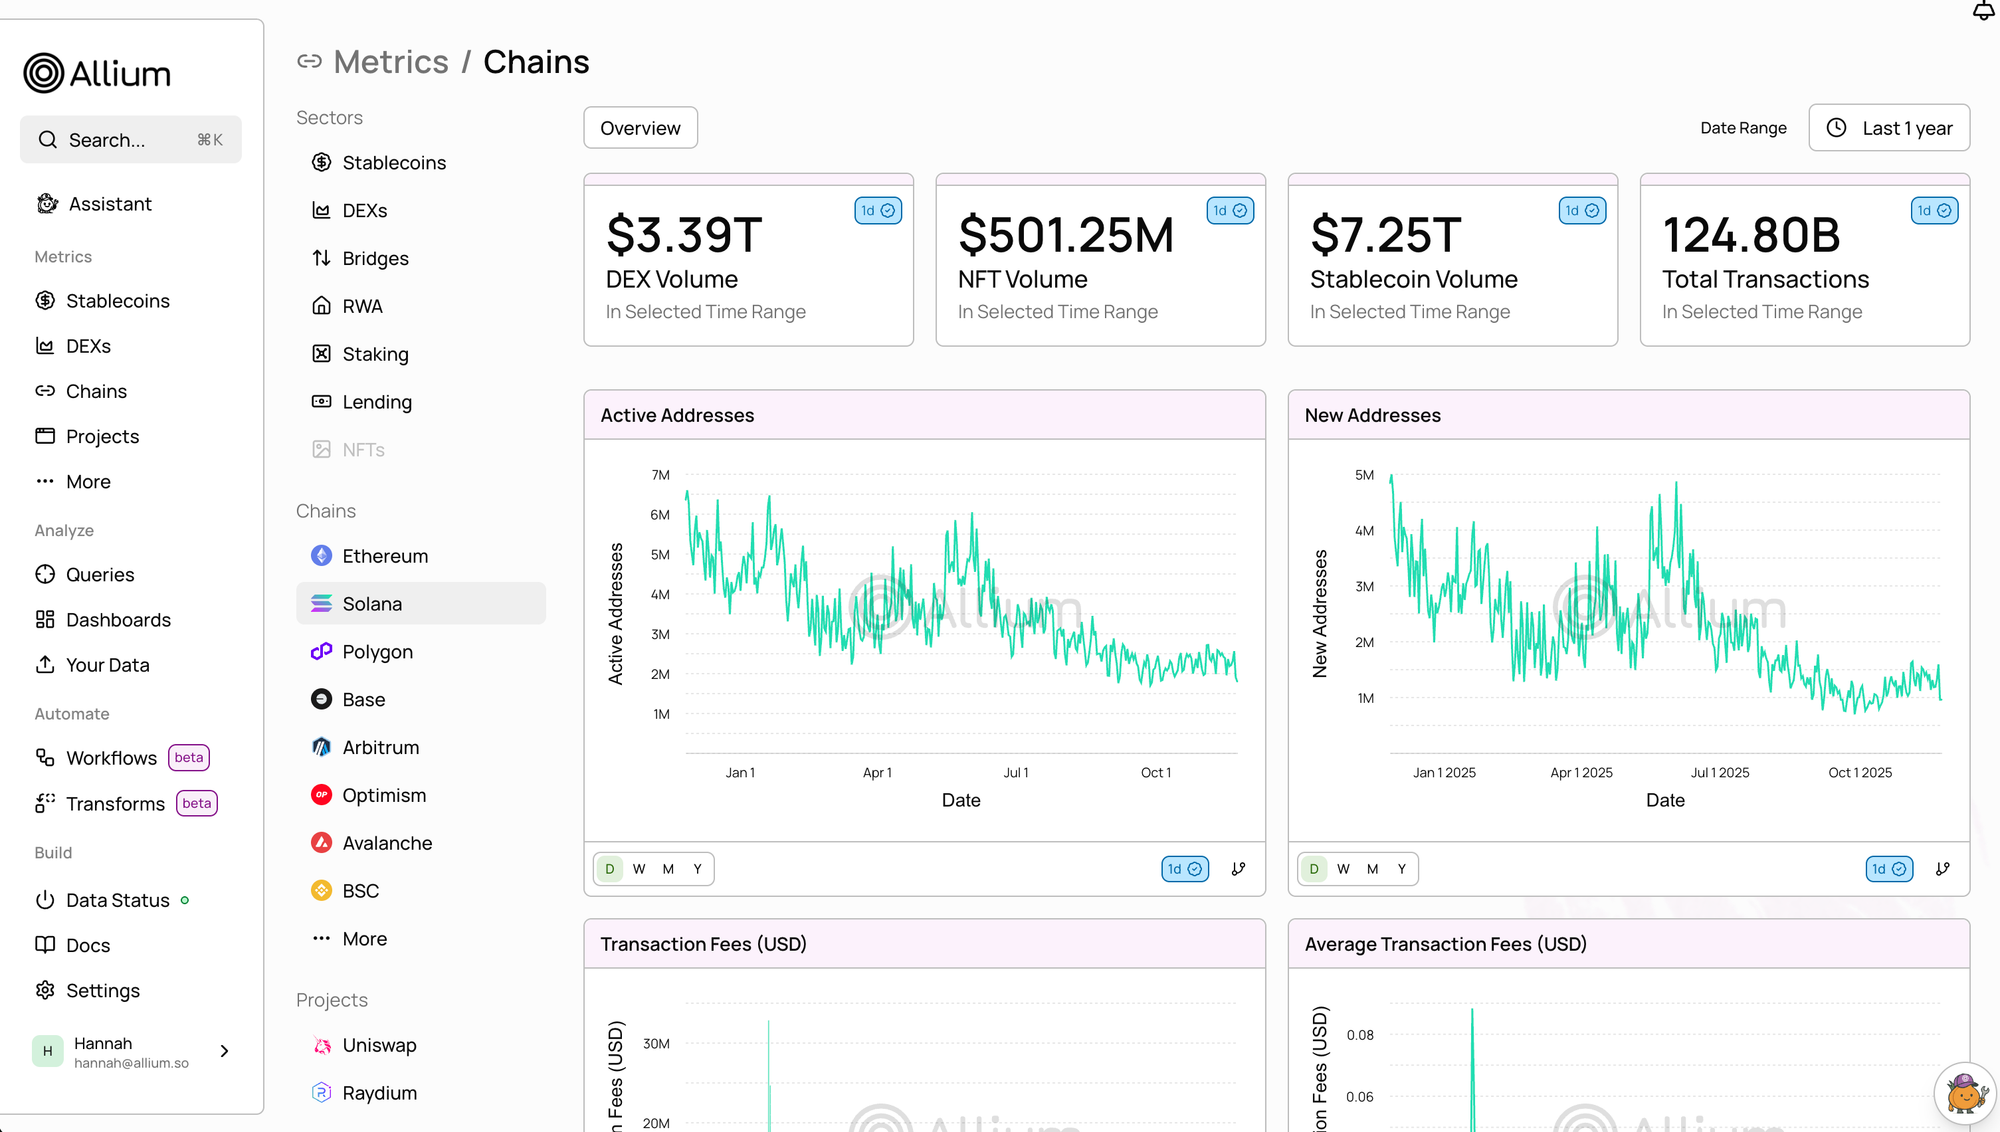
Task: Open Dashboards in the Analyze section
Action: 118,620
